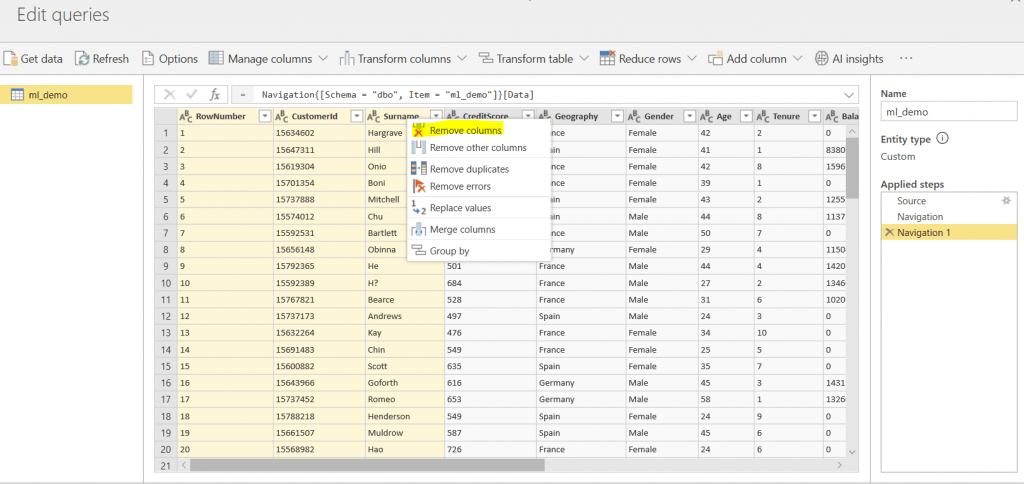Open AI insights from the toolbar
This screenshot has height=484, width=1024.
(x=849, y=59)
